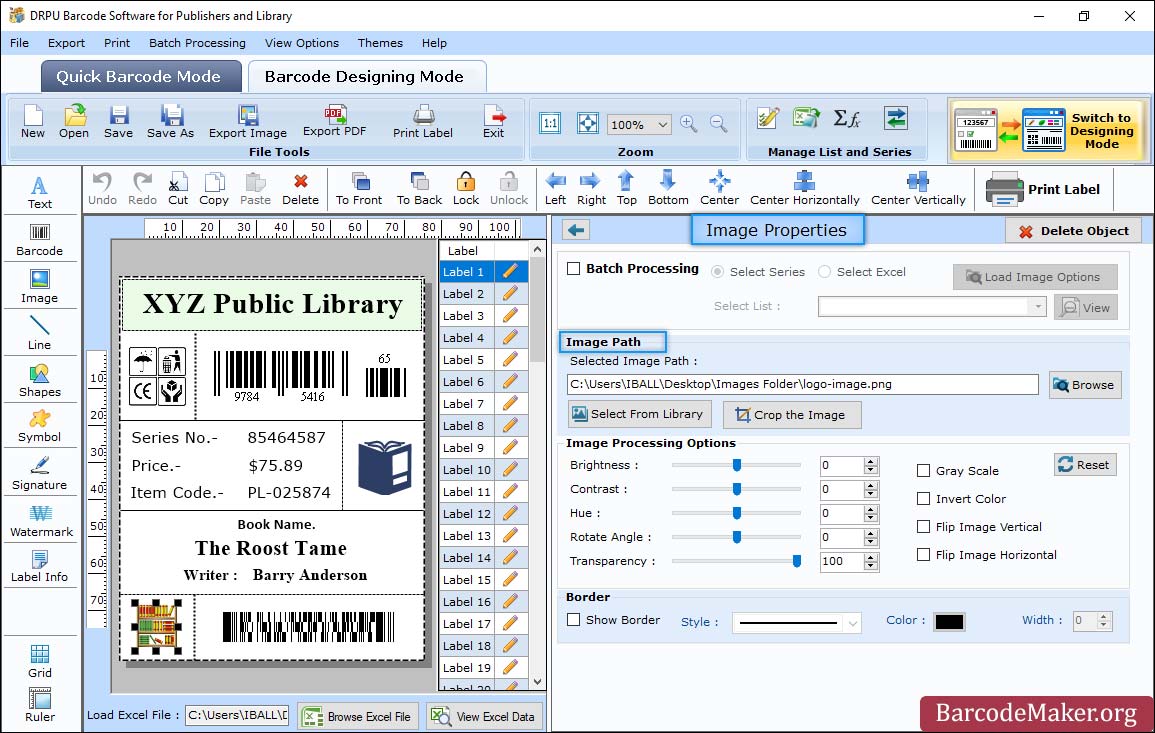Image resolution: width=1155 pixels, height=733 pixels.
Task: Enable the Invert Color checkbox
Action: (923, 499)
